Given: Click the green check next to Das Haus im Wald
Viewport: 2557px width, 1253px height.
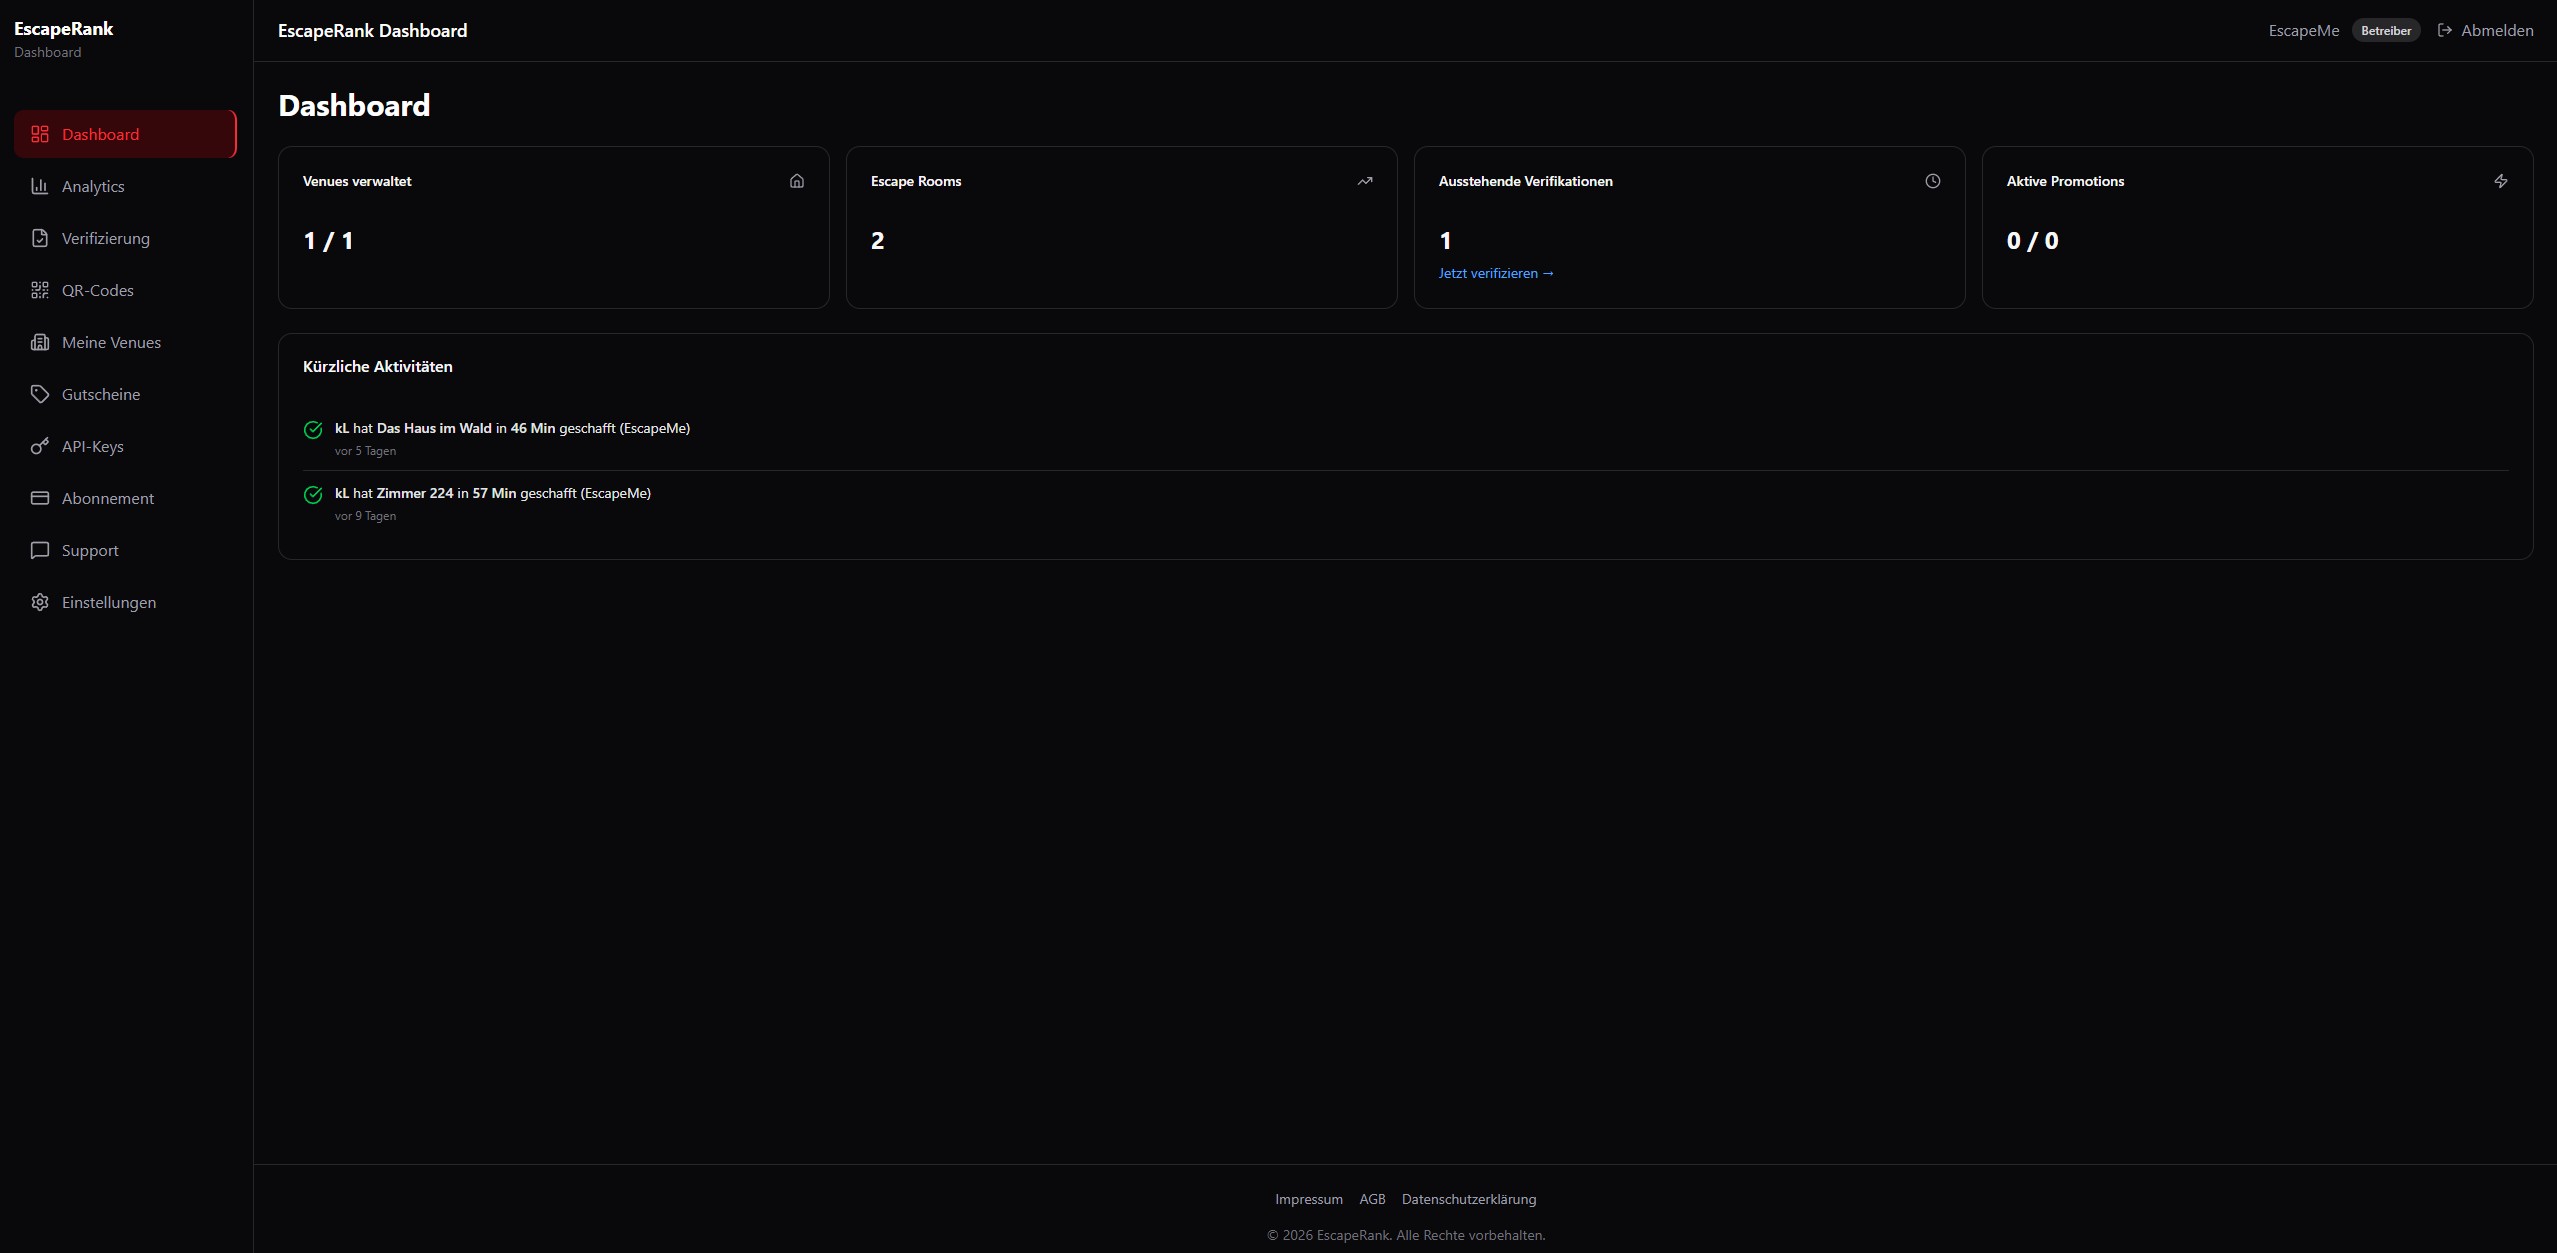Looking at the screenshot, I should (x=312, y=429).
